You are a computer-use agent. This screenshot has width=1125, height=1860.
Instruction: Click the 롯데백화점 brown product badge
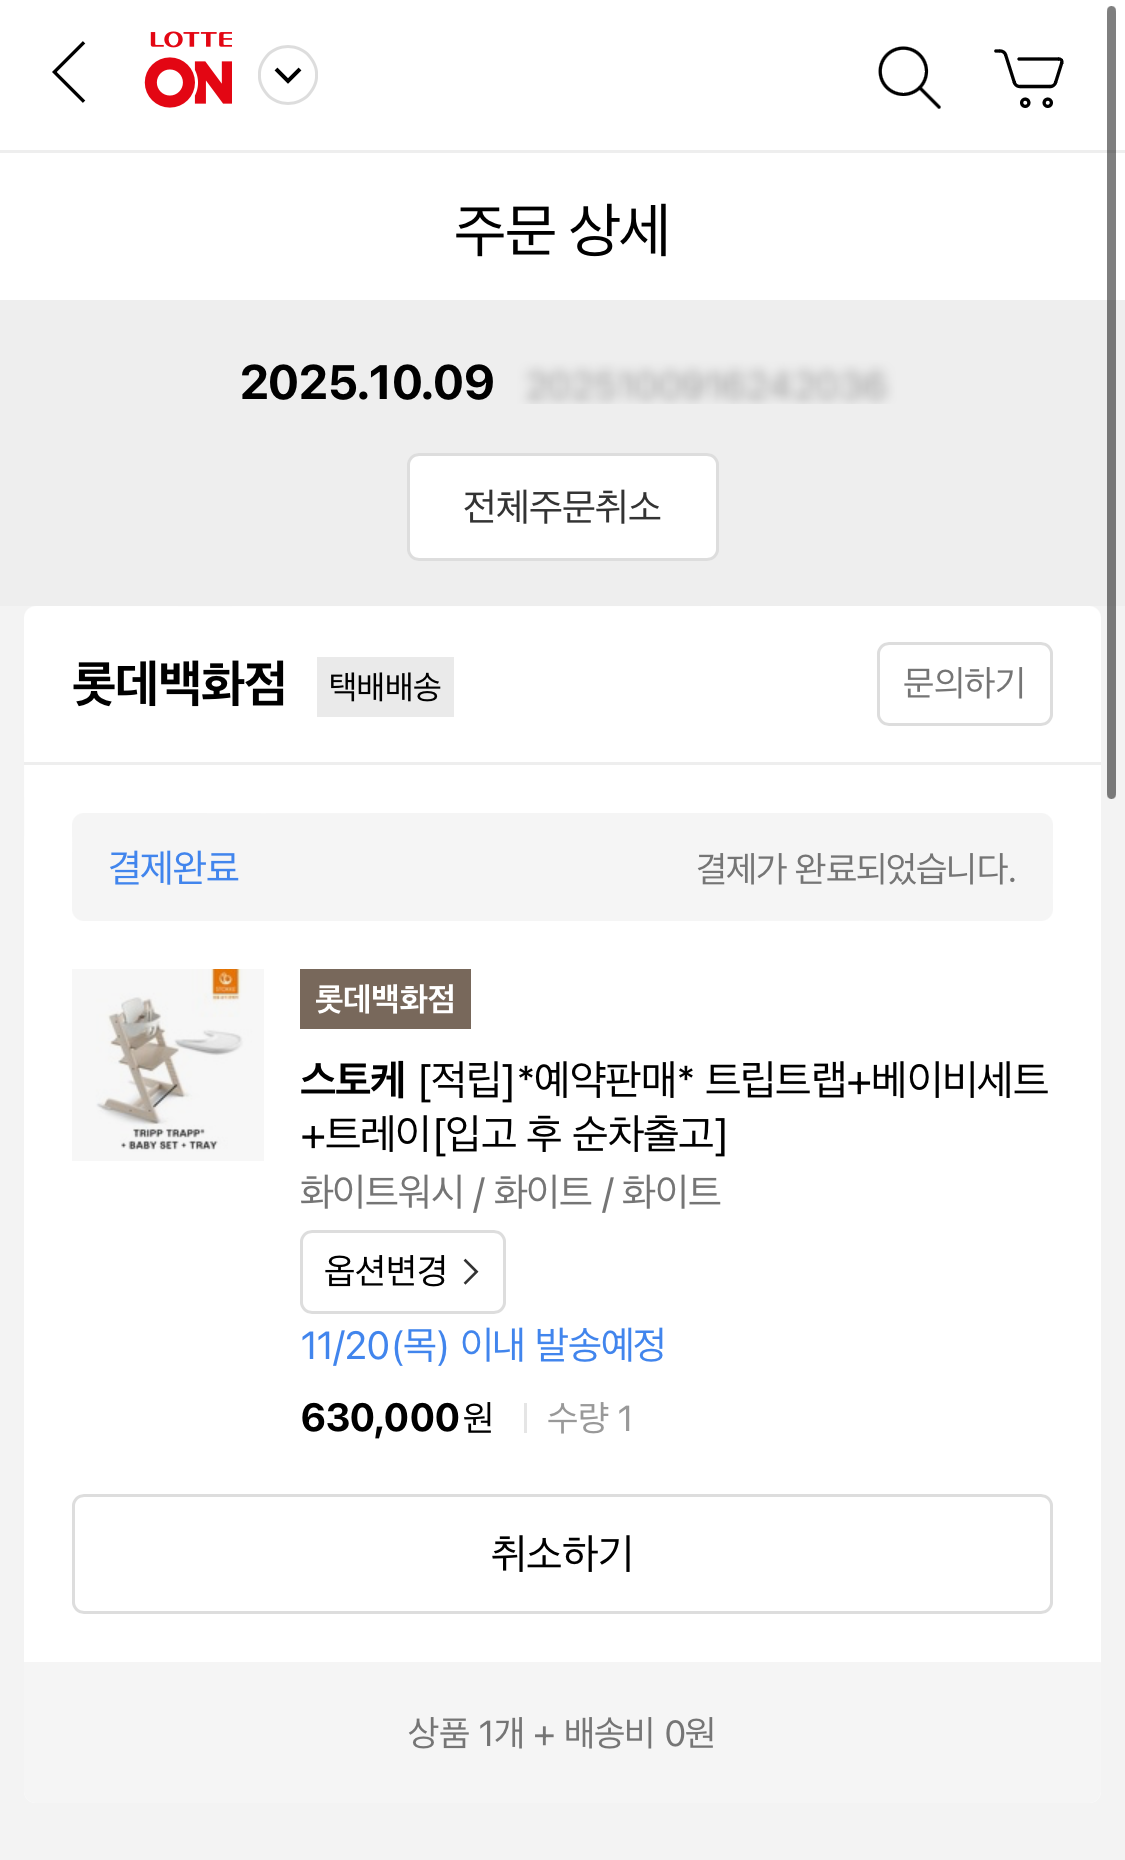(385, 999)
